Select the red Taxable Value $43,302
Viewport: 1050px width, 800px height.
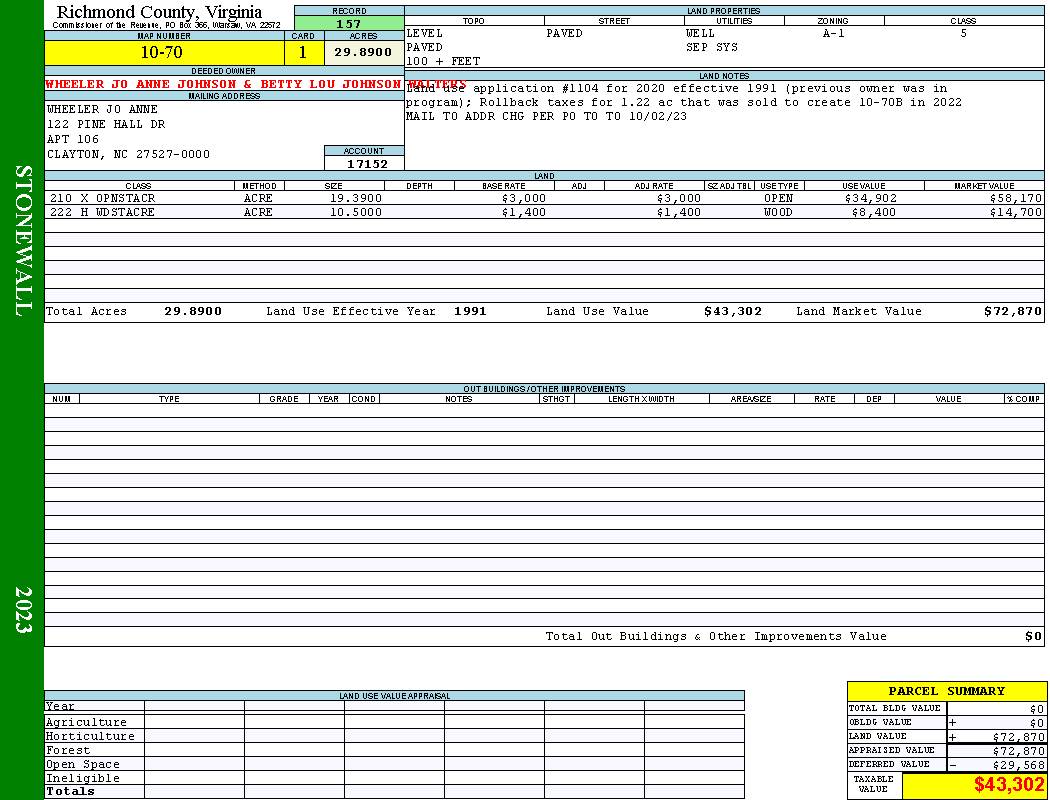click(1009, 785)
